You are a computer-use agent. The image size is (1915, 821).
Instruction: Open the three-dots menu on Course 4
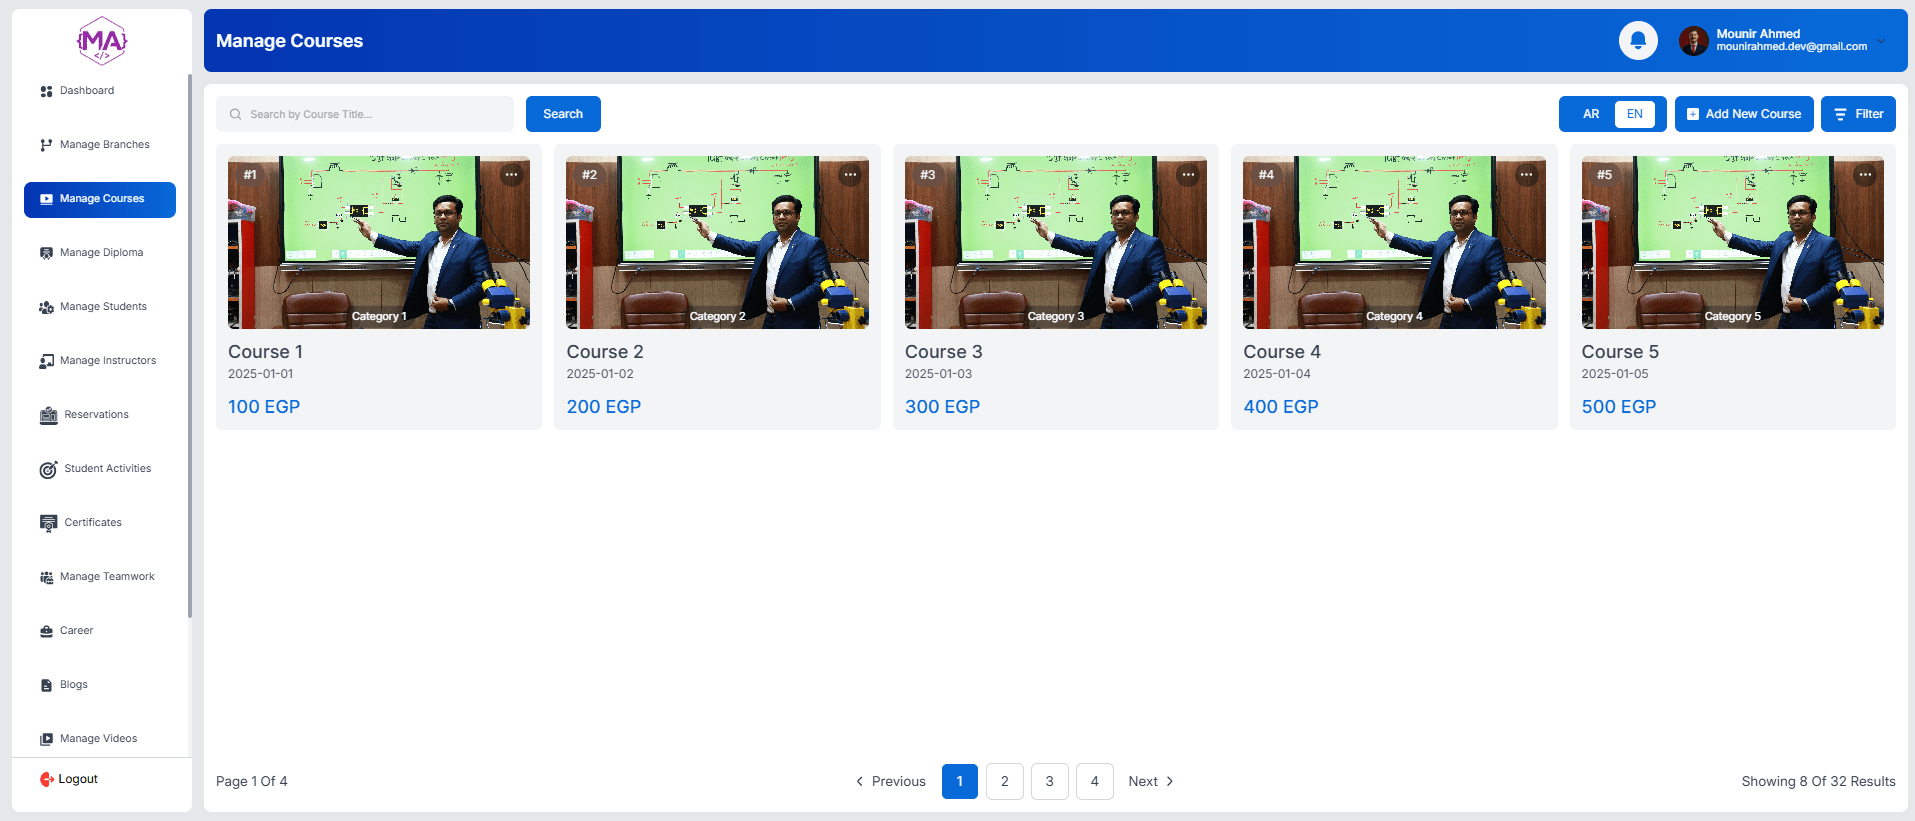(x=1526, y=174)
